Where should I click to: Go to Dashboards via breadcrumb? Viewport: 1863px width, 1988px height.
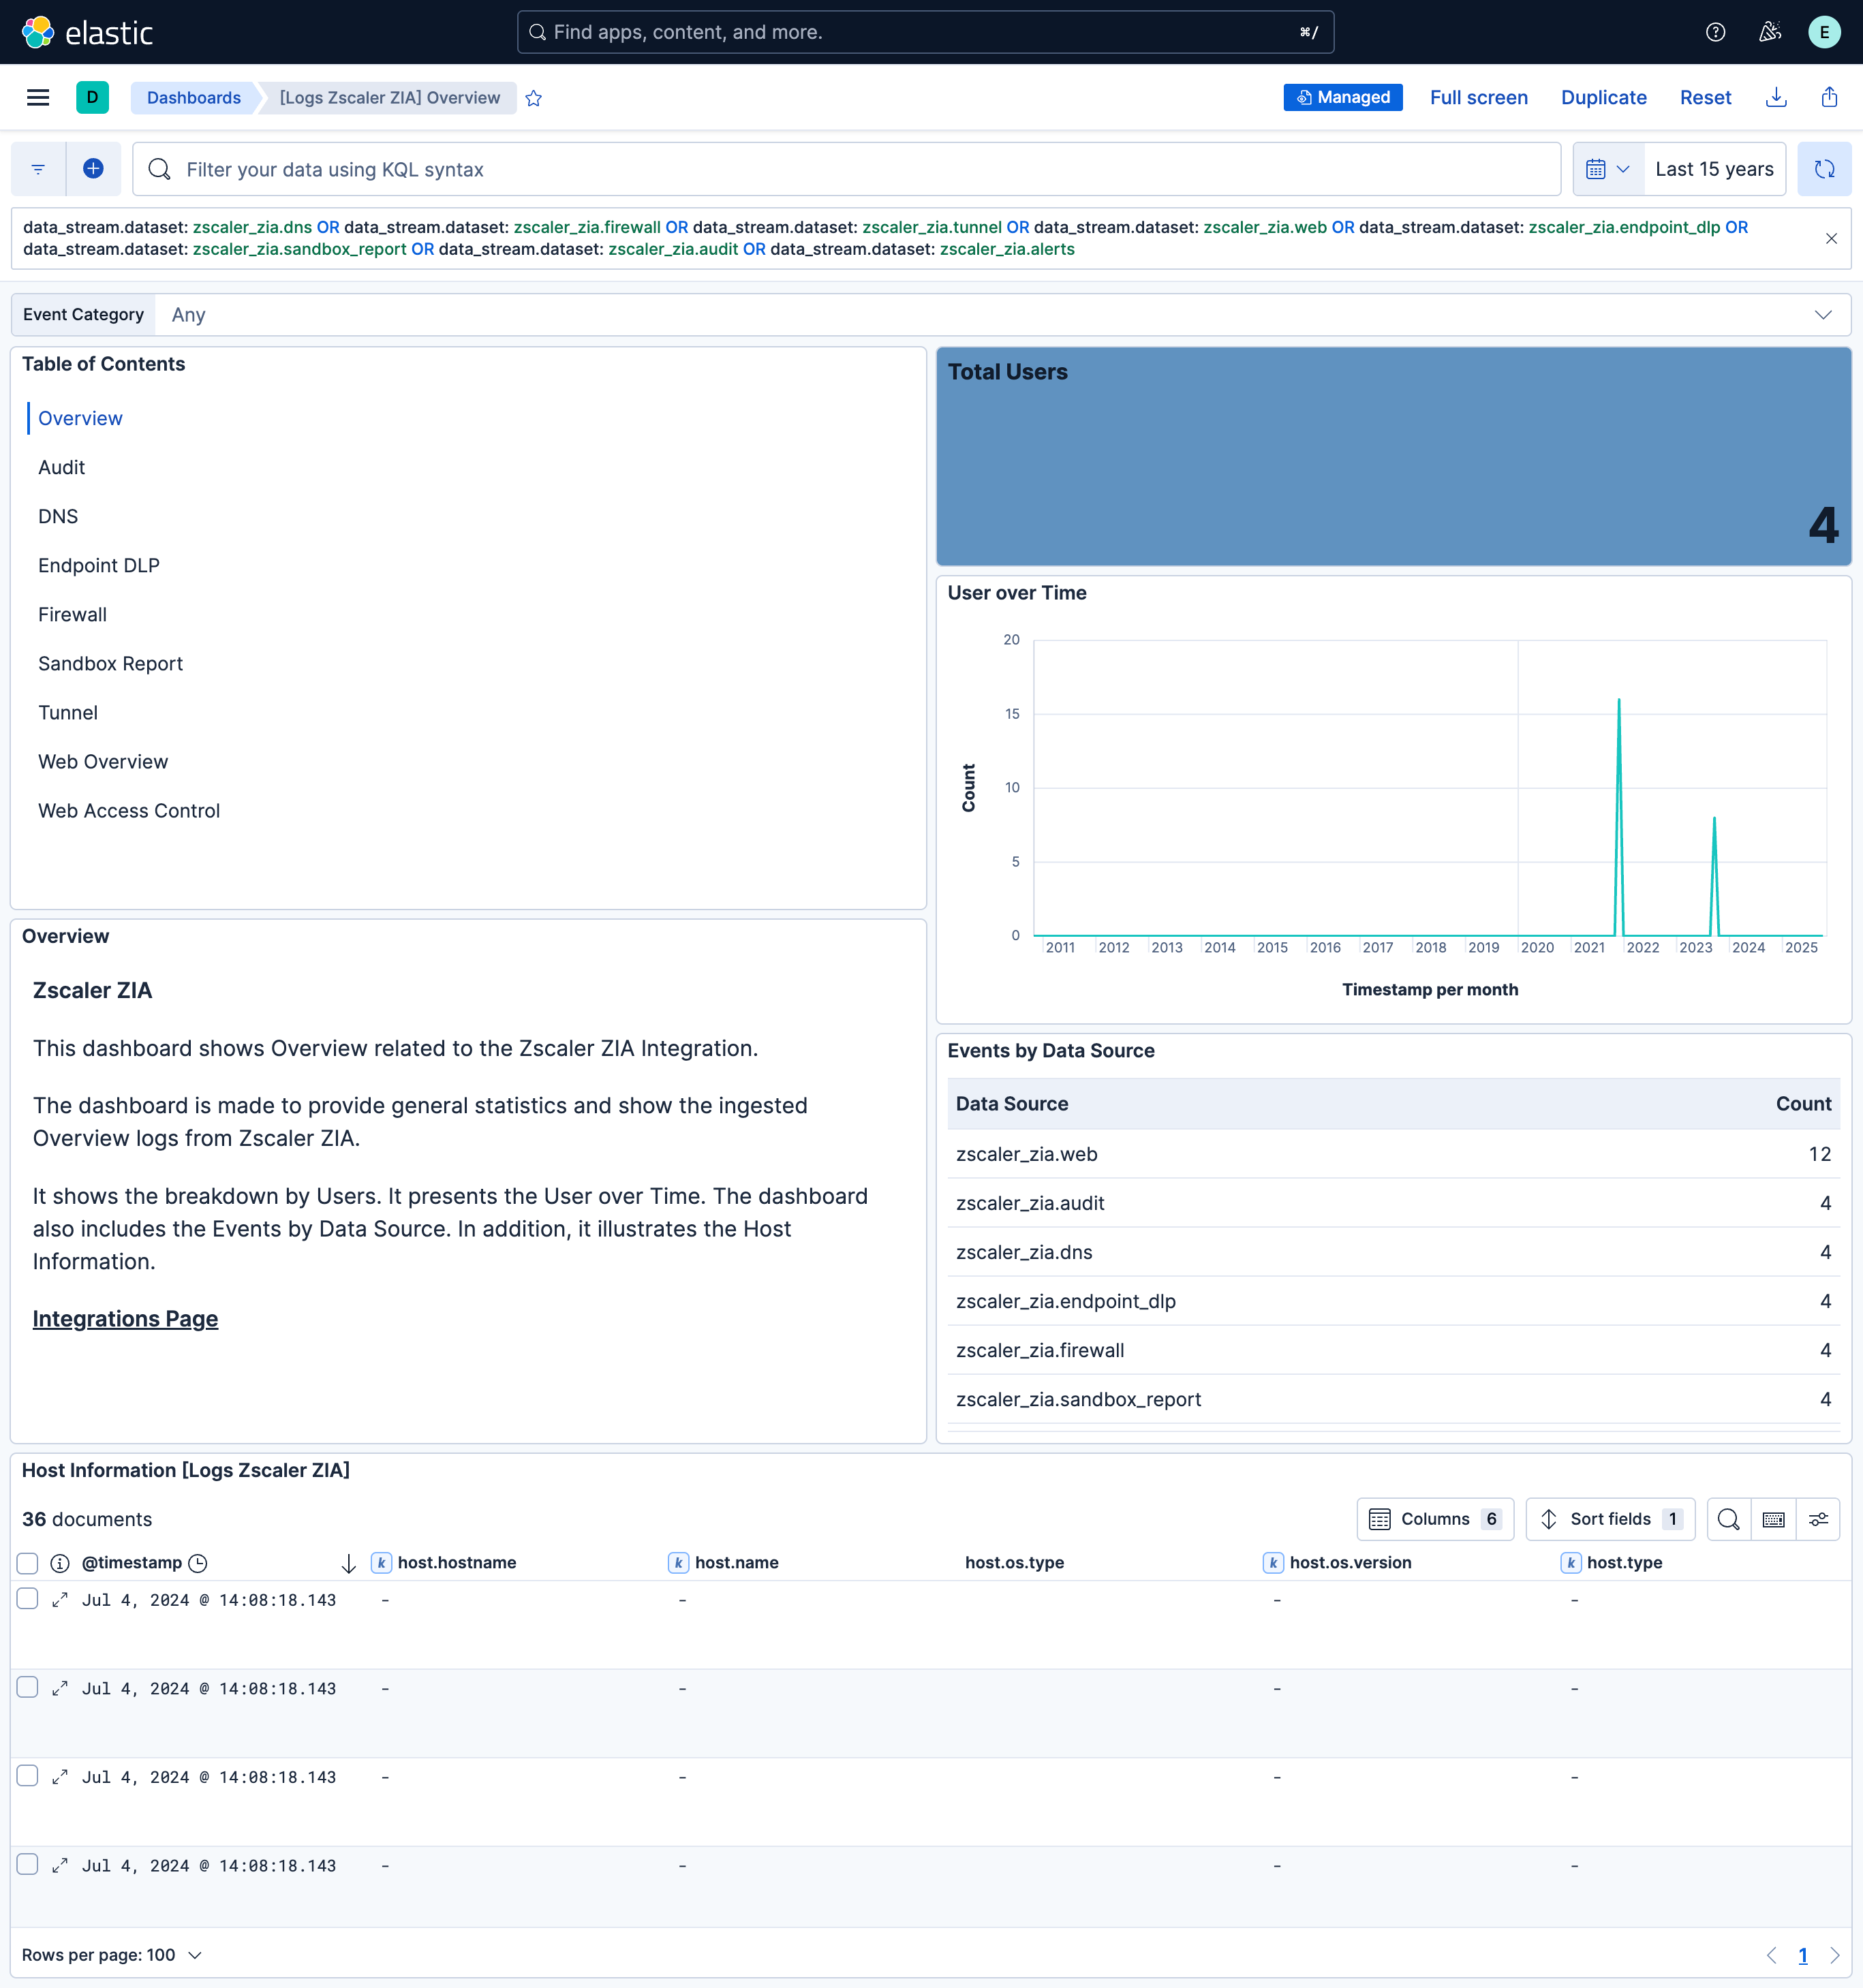click(194, 97)
